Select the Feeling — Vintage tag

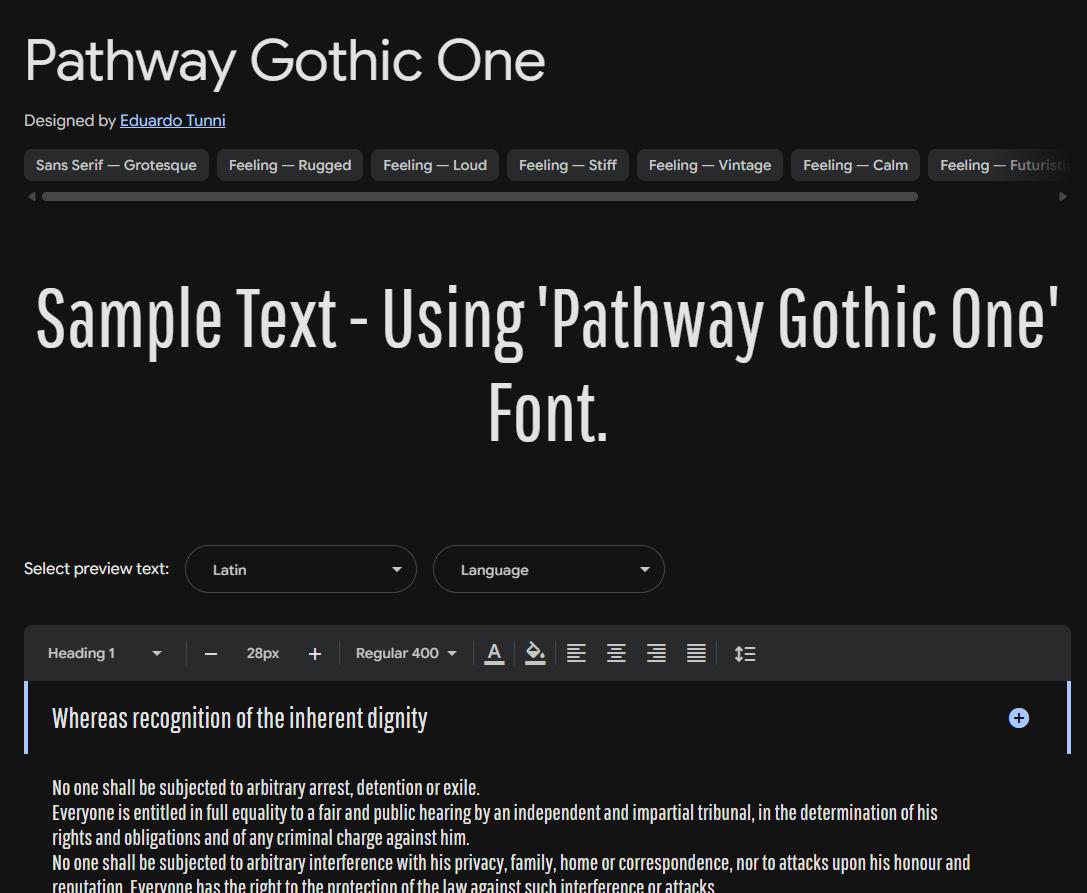point(710,165)
